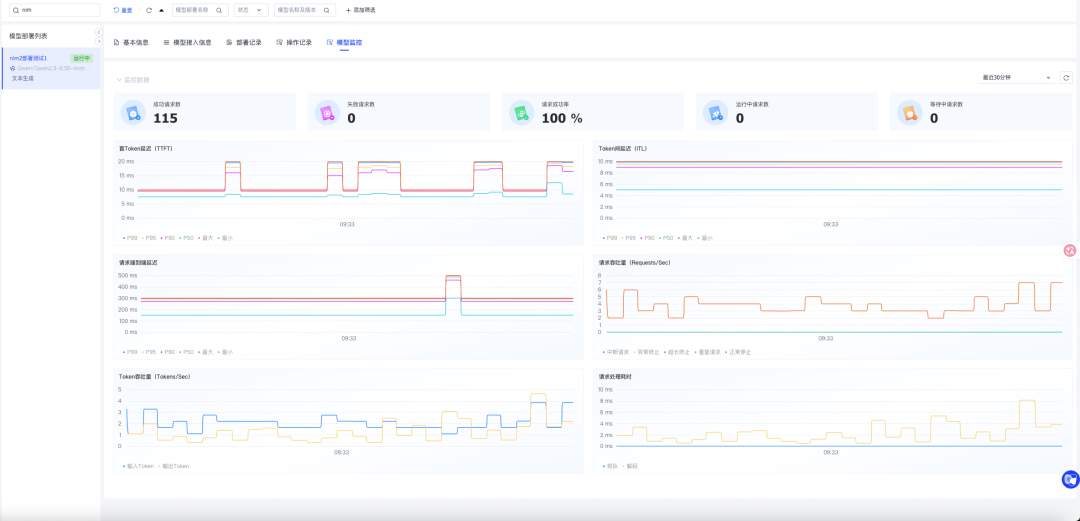
Task: Click the refresh icon beside 最近30分钟
Action: (x=1066, y=78)
